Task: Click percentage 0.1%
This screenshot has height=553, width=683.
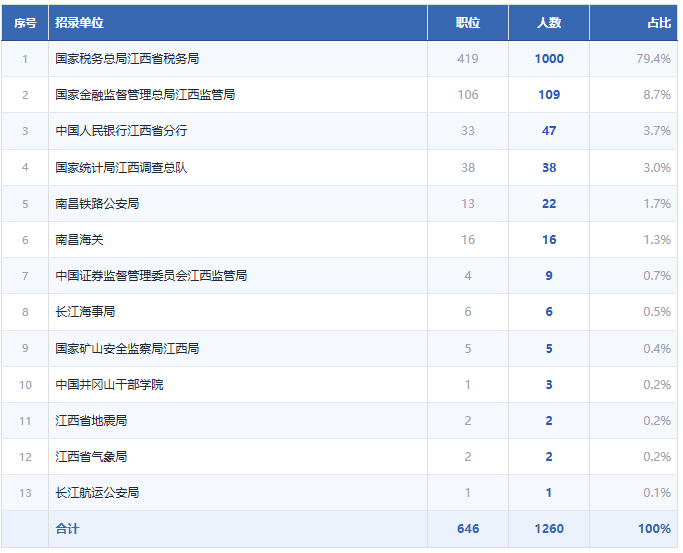Action: click(657, 493)
